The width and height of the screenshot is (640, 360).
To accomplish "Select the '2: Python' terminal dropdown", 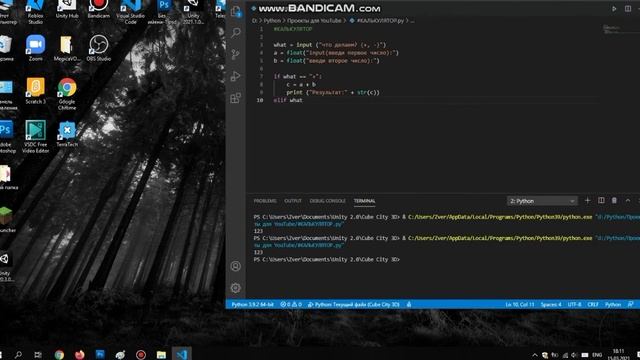I will pyautogui.click(x=542, y=201).
